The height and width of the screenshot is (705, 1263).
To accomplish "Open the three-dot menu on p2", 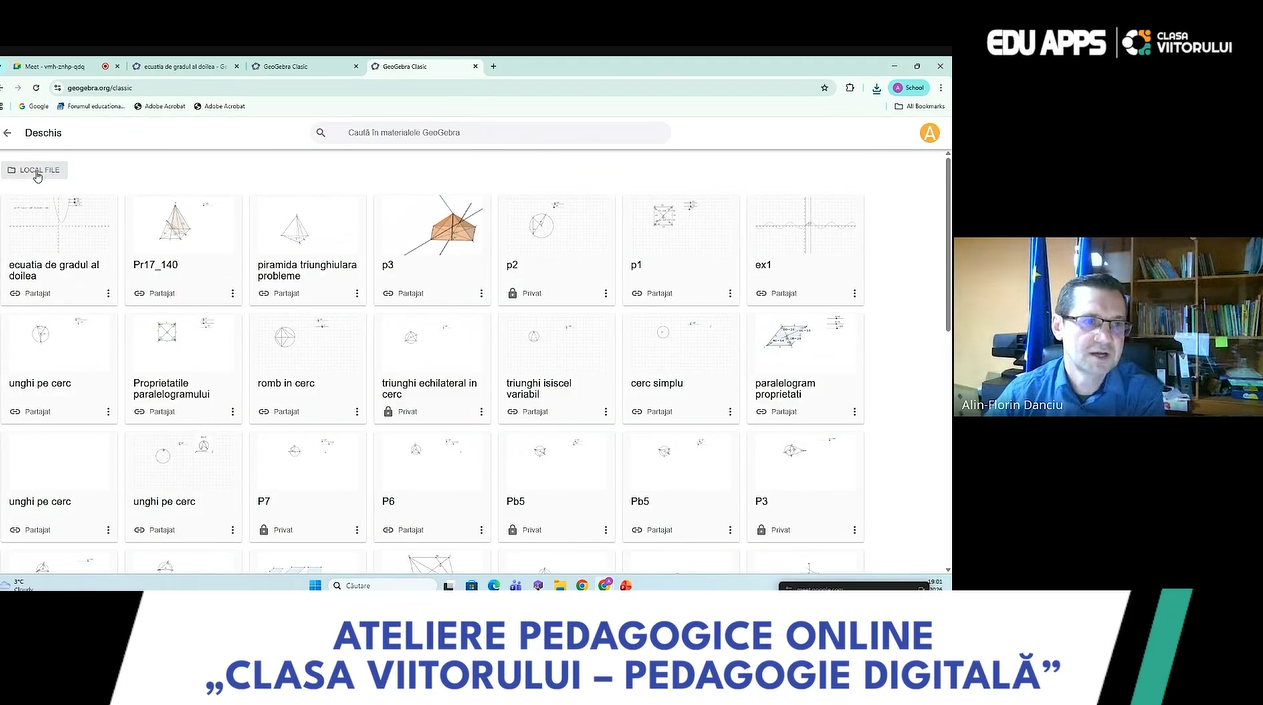I will tap(606, 294).
